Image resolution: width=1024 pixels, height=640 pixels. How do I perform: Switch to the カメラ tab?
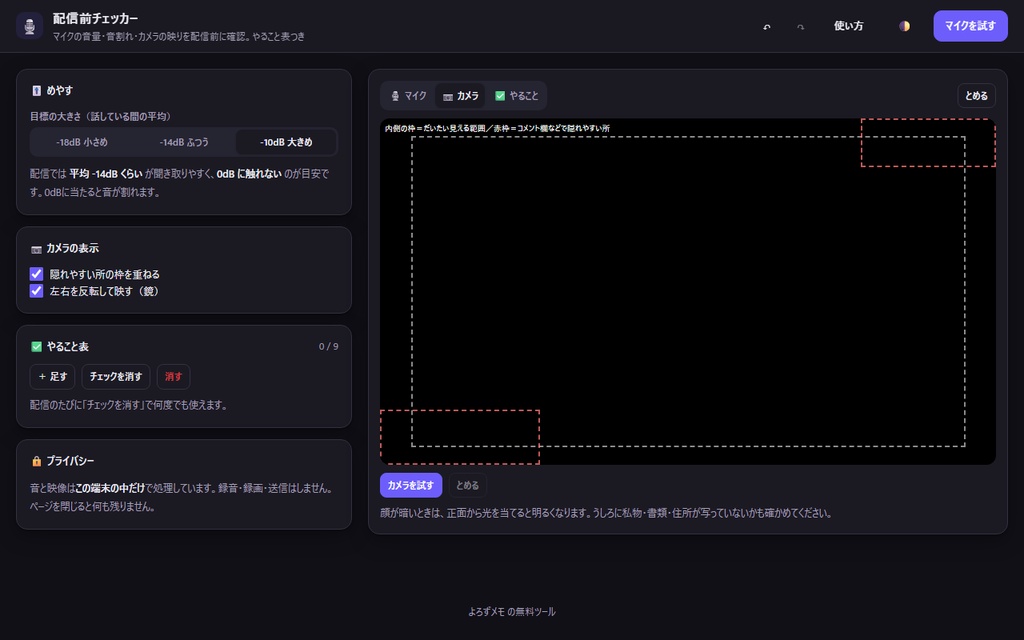460,96
